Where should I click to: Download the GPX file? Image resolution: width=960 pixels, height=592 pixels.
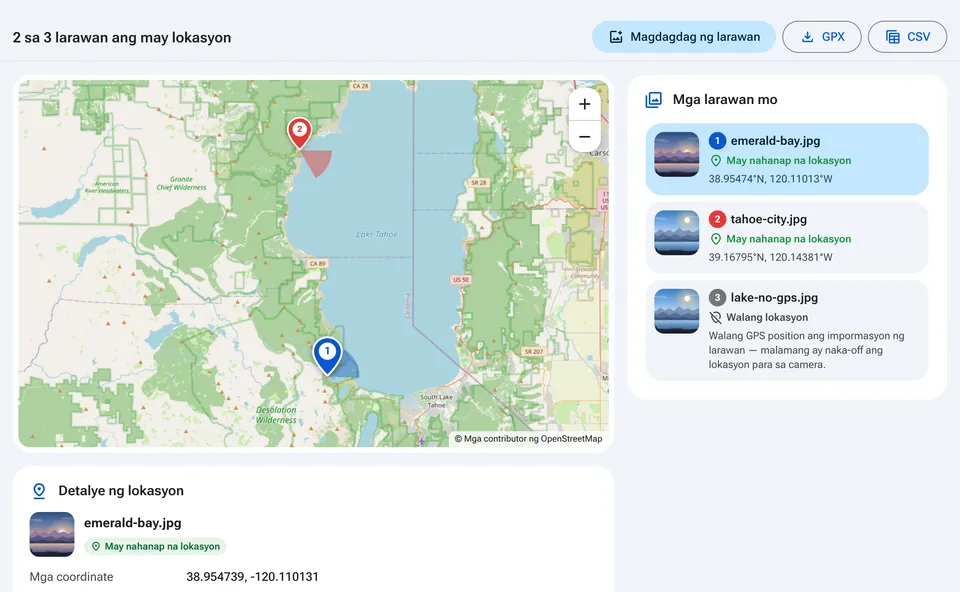[822, 37]
